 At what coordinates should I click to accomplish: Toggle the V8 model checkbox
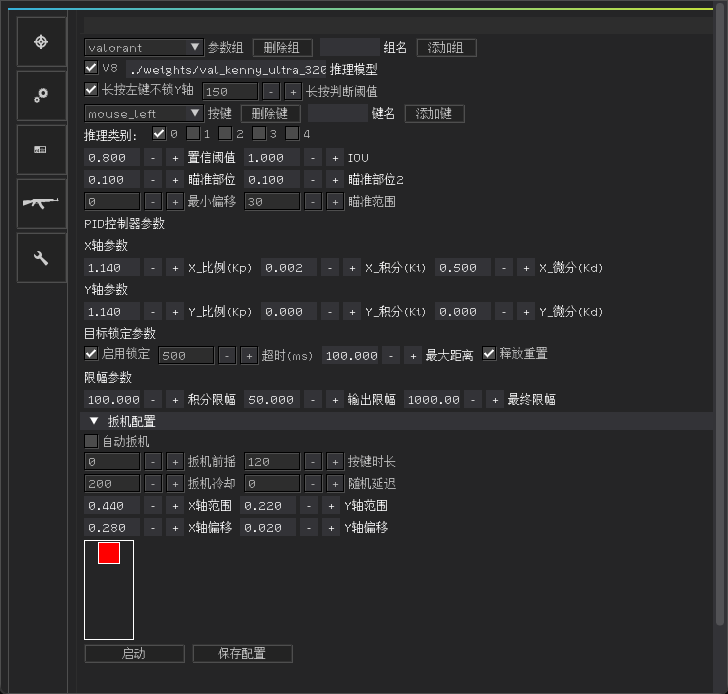[x=92, y=69]
